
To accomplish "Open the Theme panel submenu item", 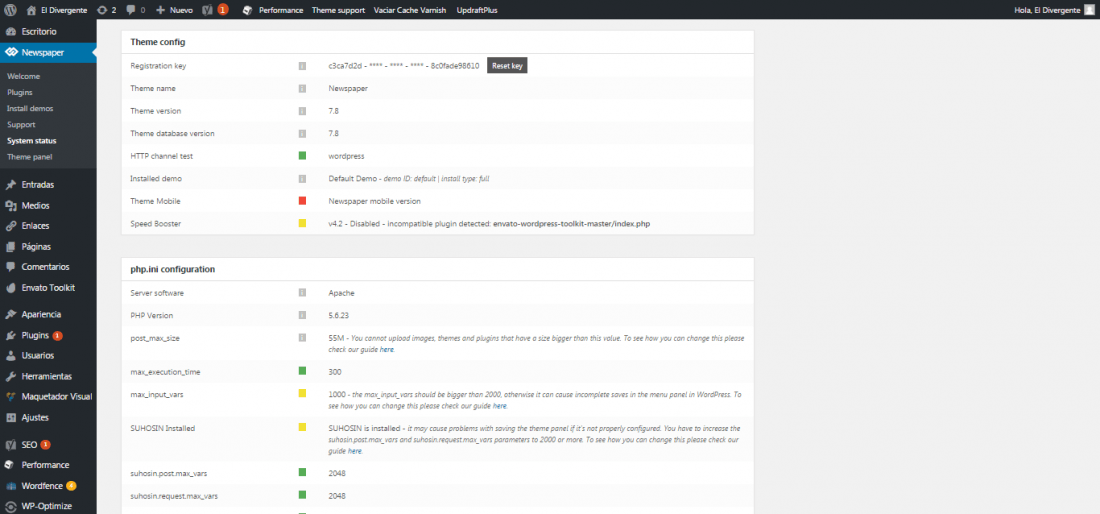I will point(29,157).
